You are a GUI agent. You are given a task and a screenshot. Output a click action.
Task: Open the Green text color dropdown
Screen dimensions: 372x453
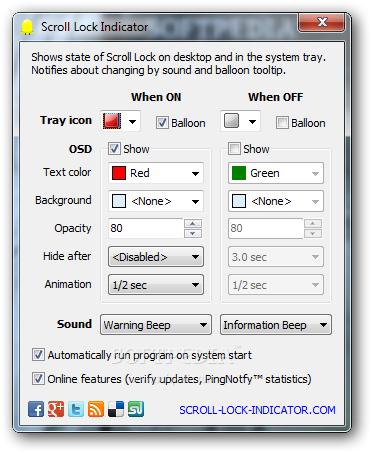point(276,173)
